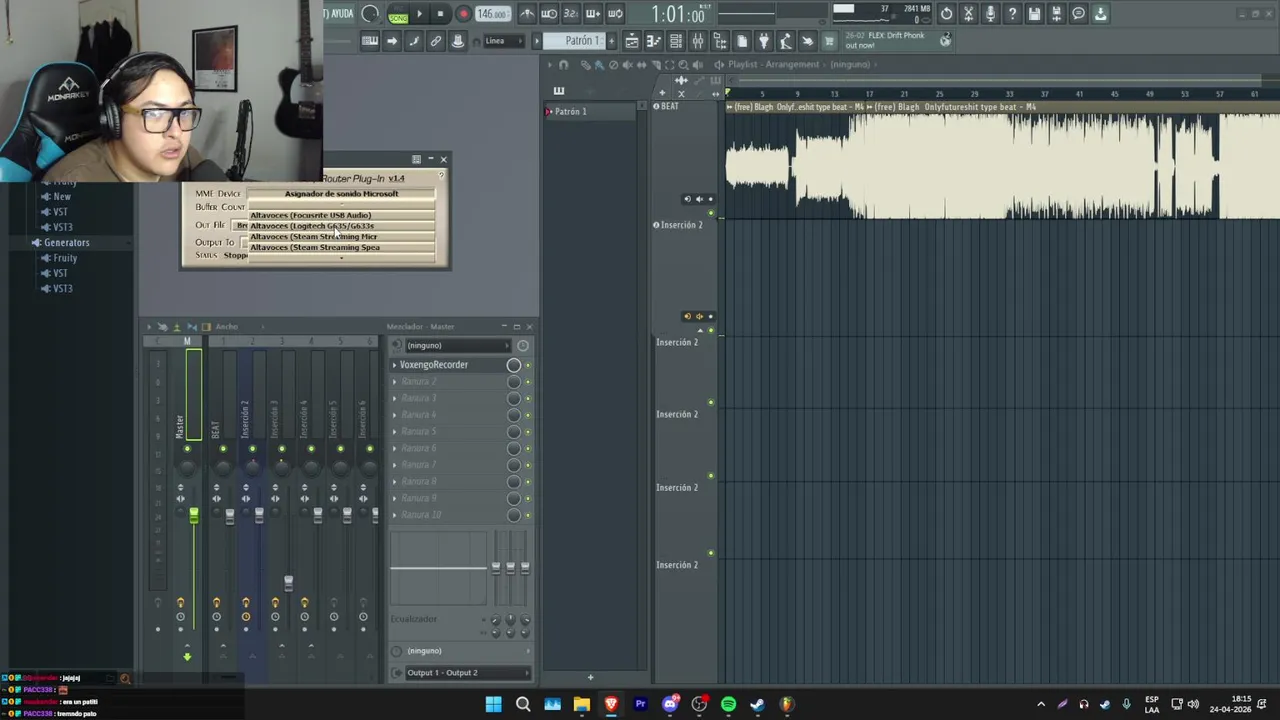Screen dimensions: 1280x720
Task: Adjust the Master track volume fader
Action: 193,515
